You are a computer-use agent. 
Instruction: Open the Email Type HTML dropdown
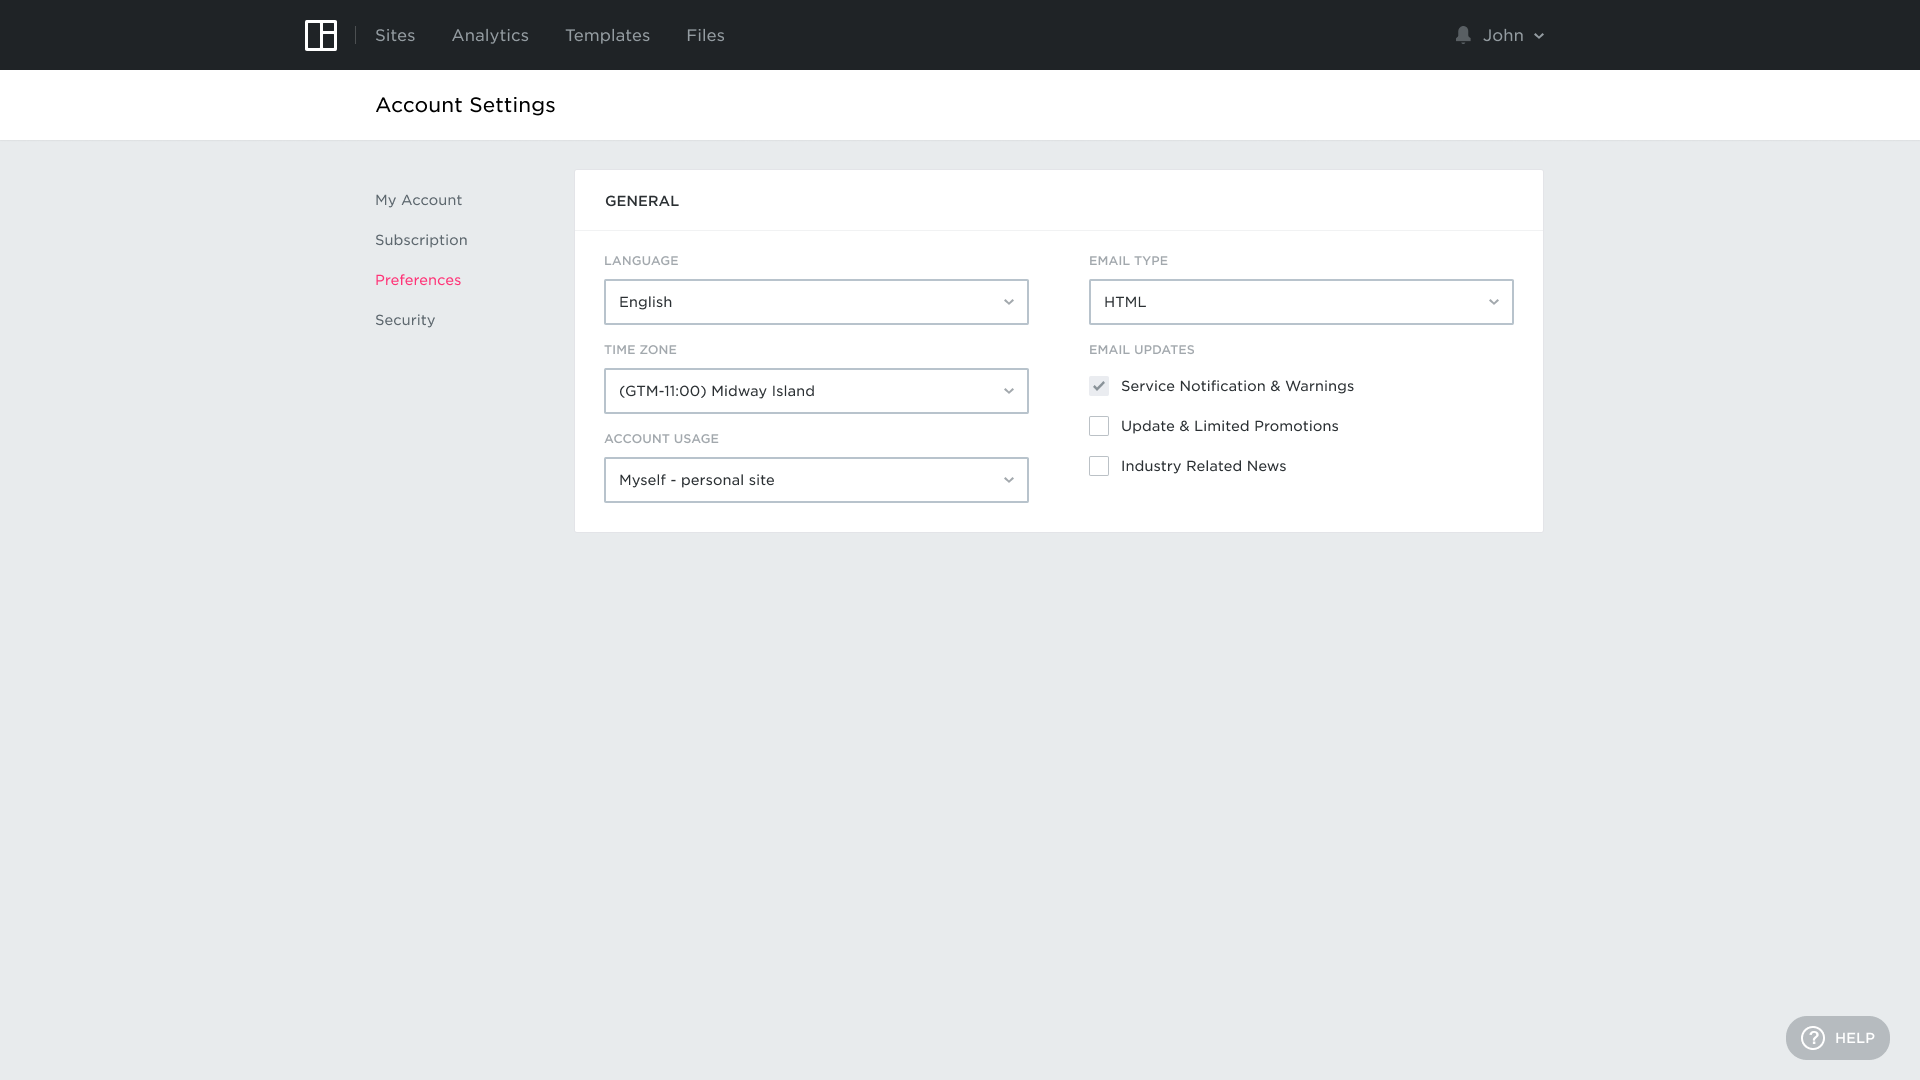tap(1300, 302)
